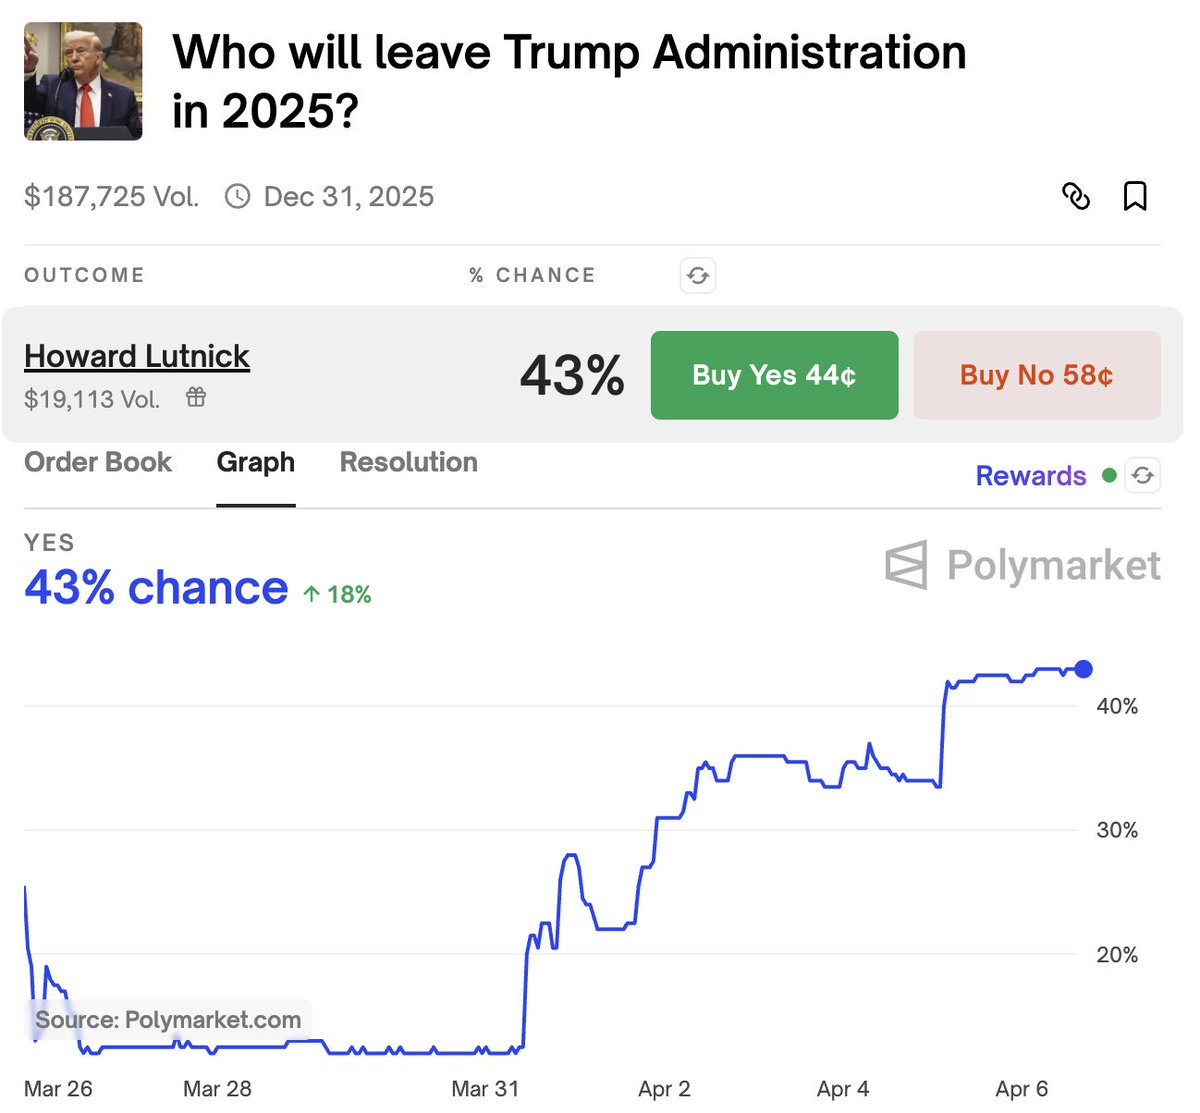Open the Howard Lutnick outcome link
Image resolution: width=1200 pixels, height=1113 pixels.
137,356
